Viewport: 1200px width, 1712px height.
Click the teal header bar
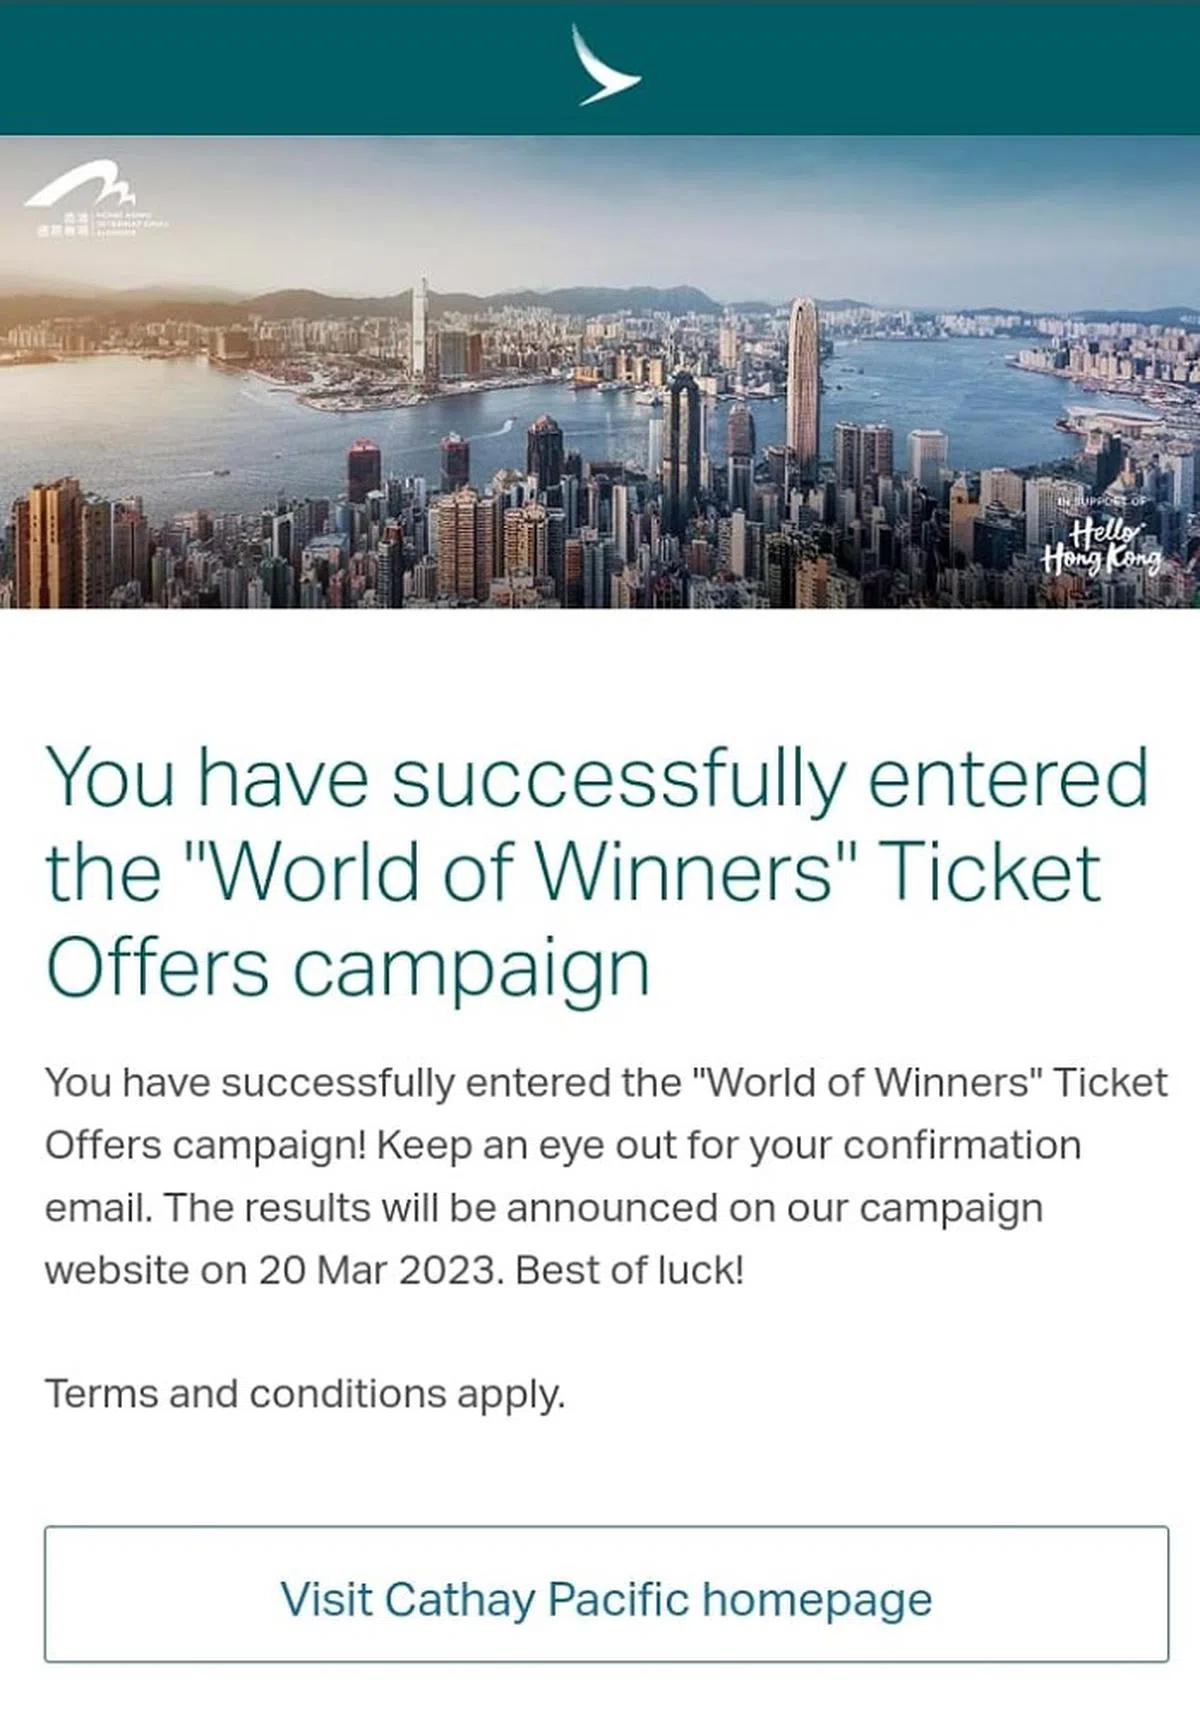click(300, 66)
